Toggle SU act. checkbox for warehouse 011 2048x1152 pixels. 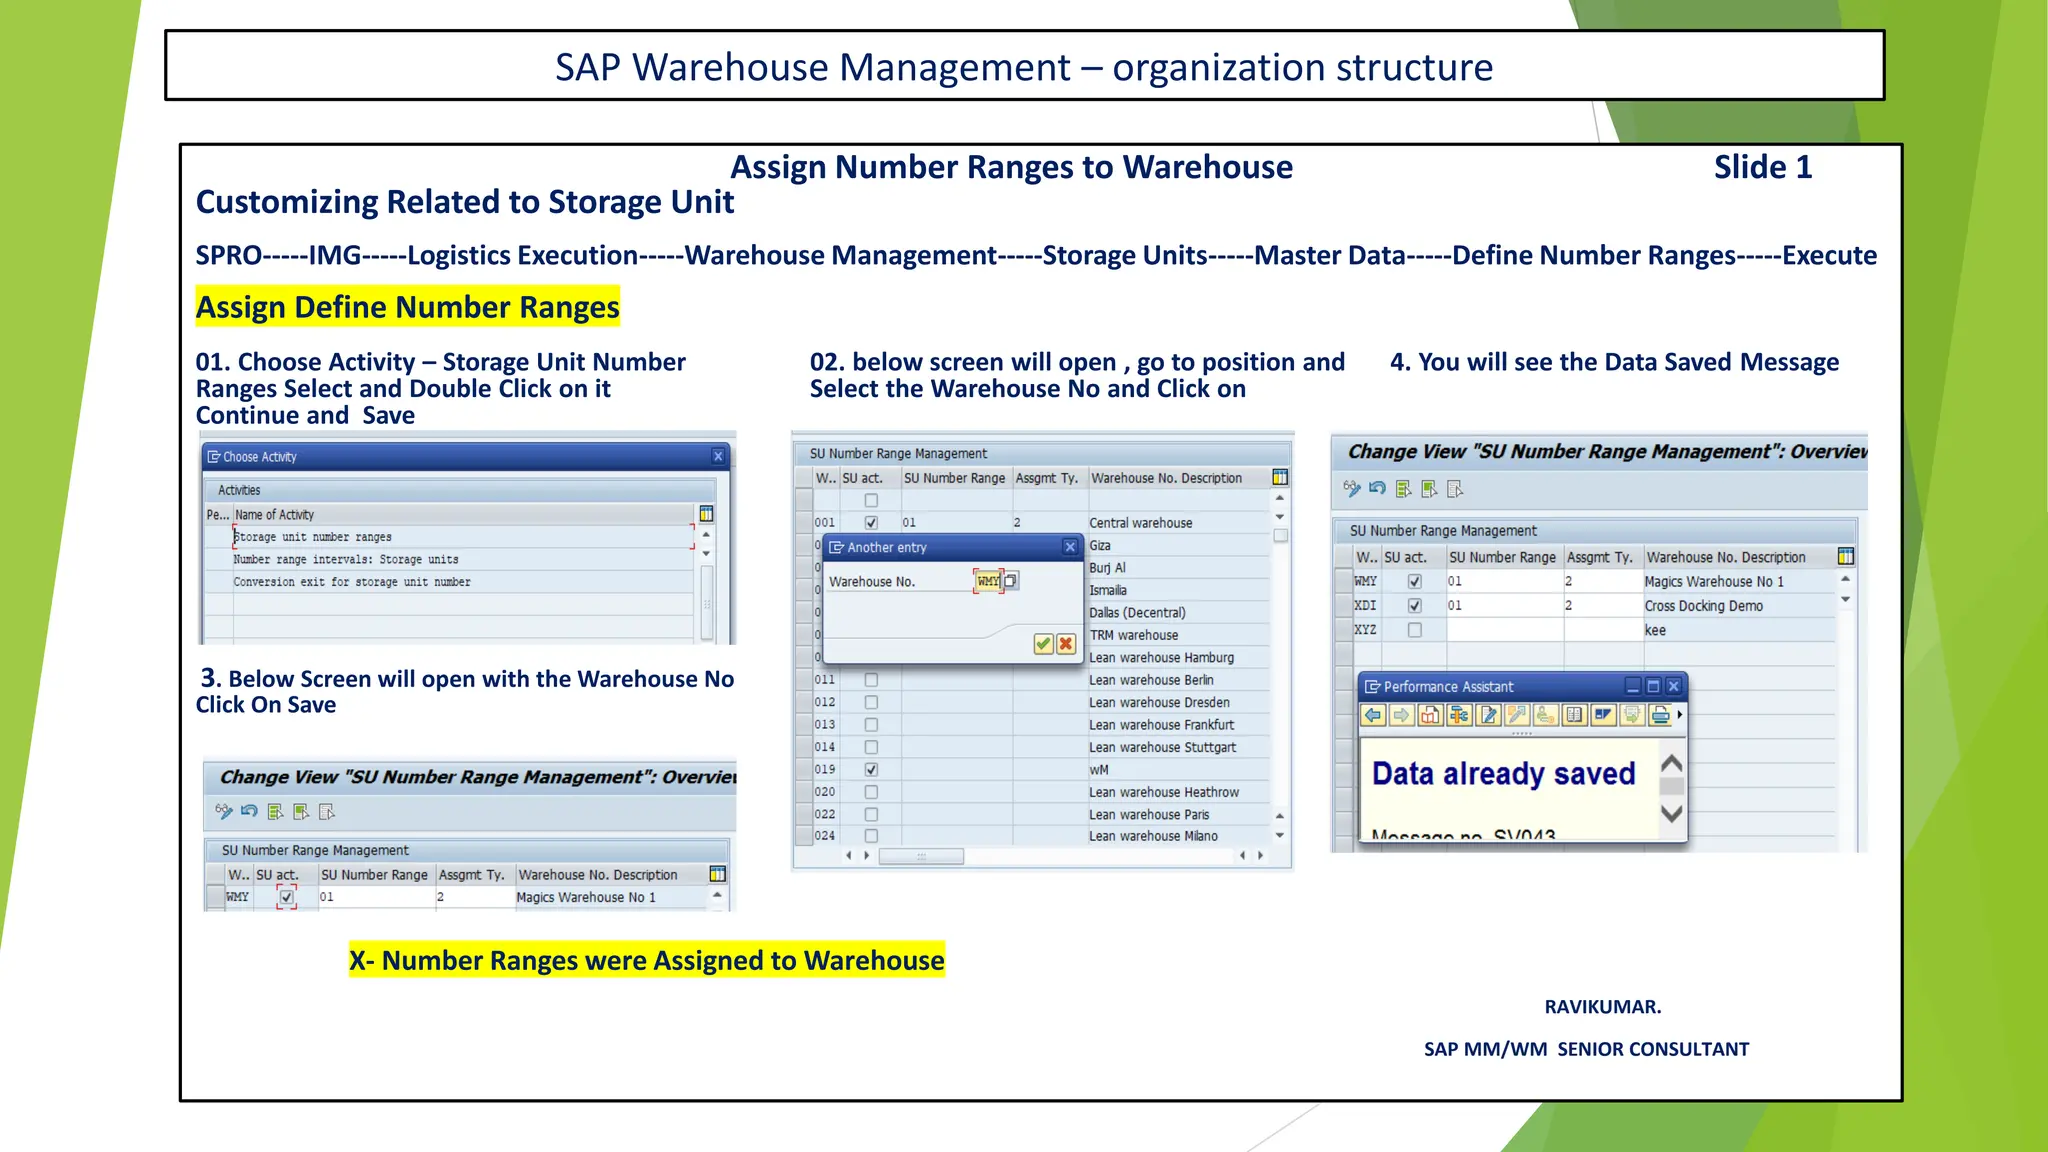871,680
